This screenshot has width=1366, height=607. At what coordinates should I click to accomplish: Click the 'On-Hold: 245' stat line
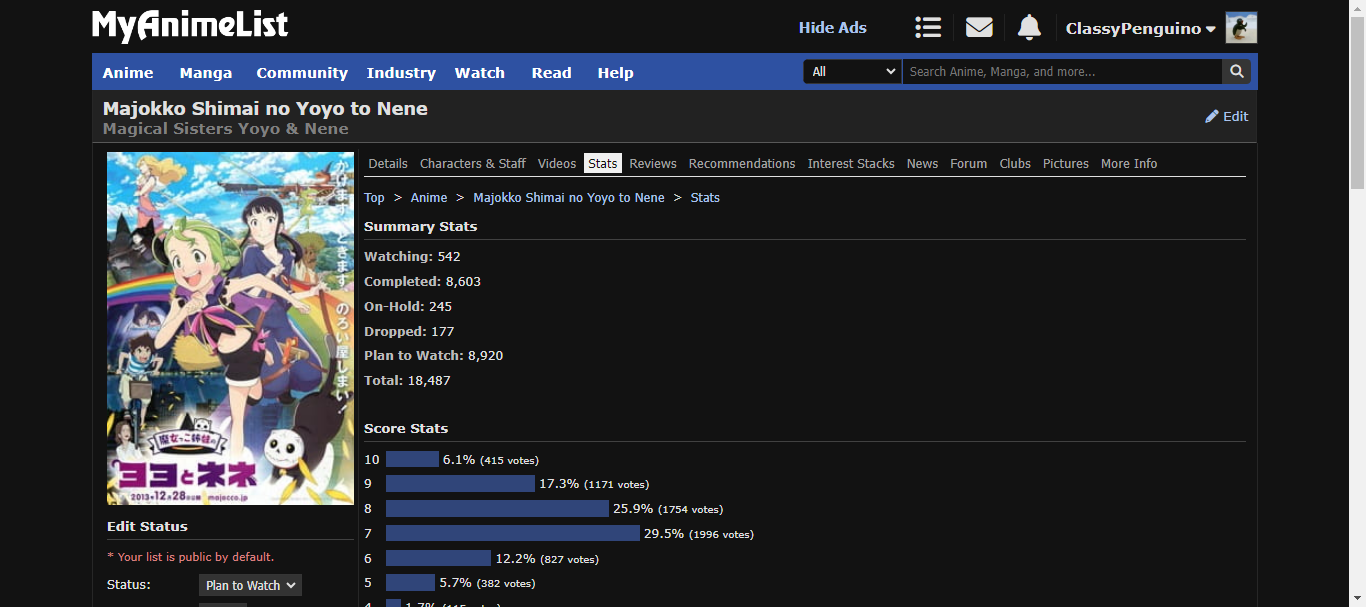408,307
